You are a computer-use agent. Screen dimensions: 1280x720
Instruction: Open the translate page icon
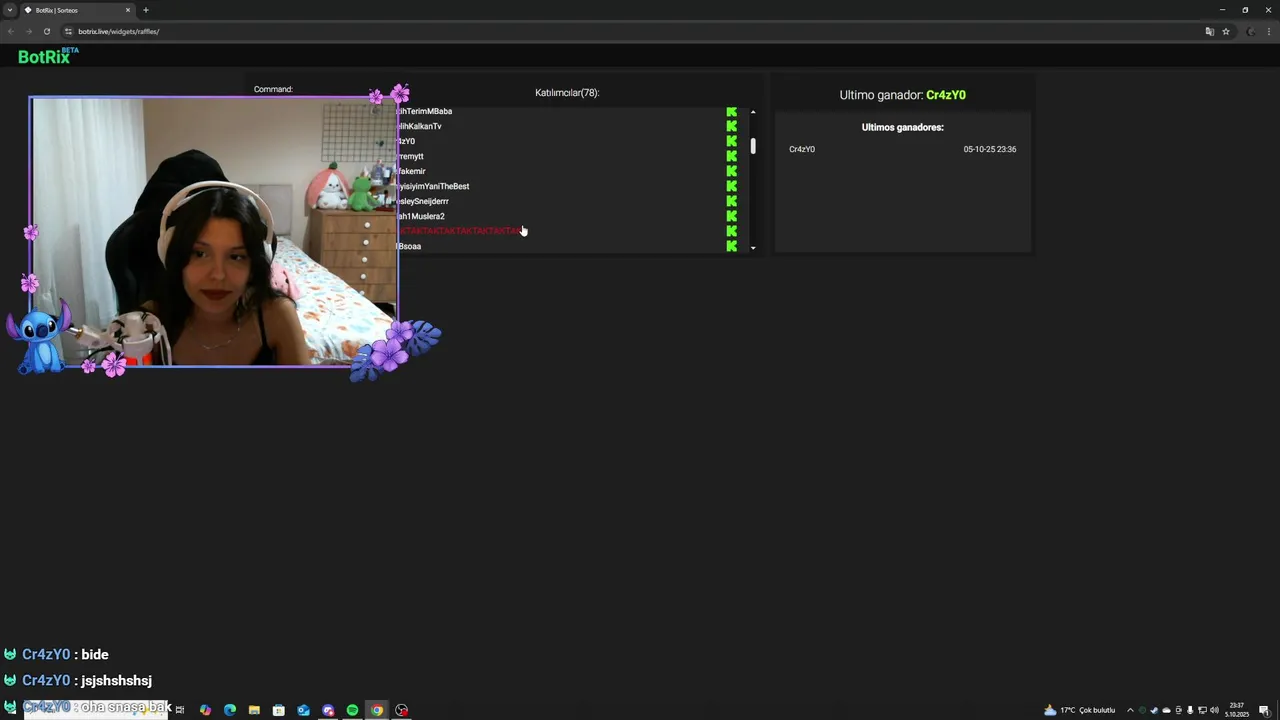[1209, 31]
